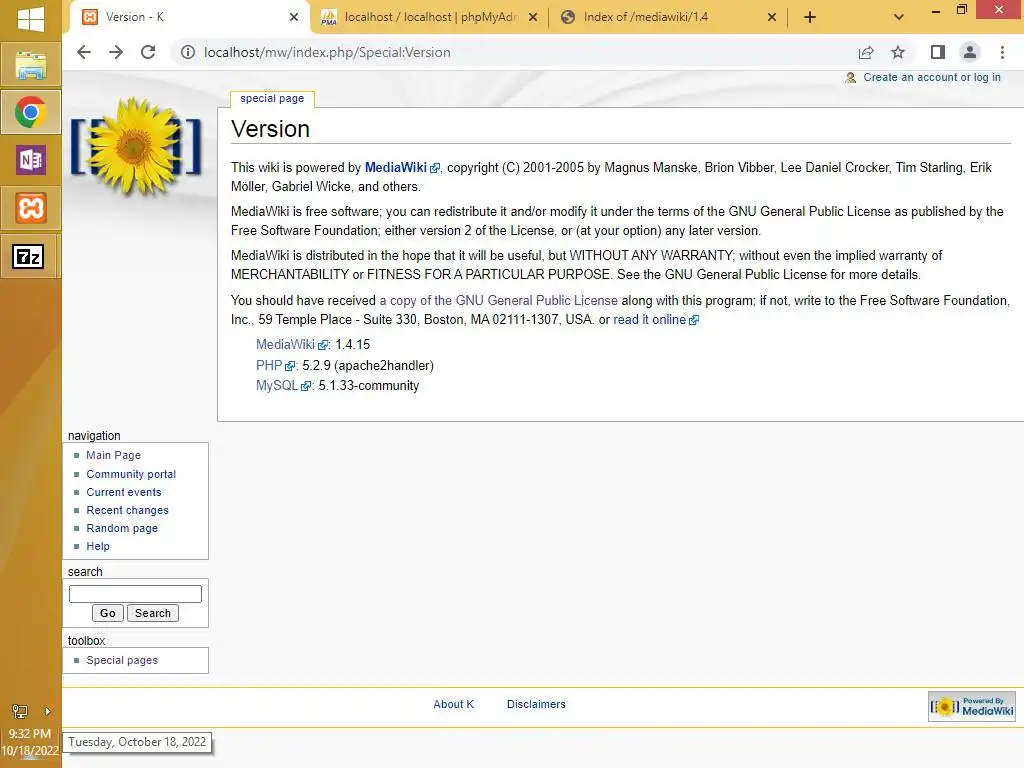
Task: Show hidden tray icons arrow
Action: click(47, 711)
